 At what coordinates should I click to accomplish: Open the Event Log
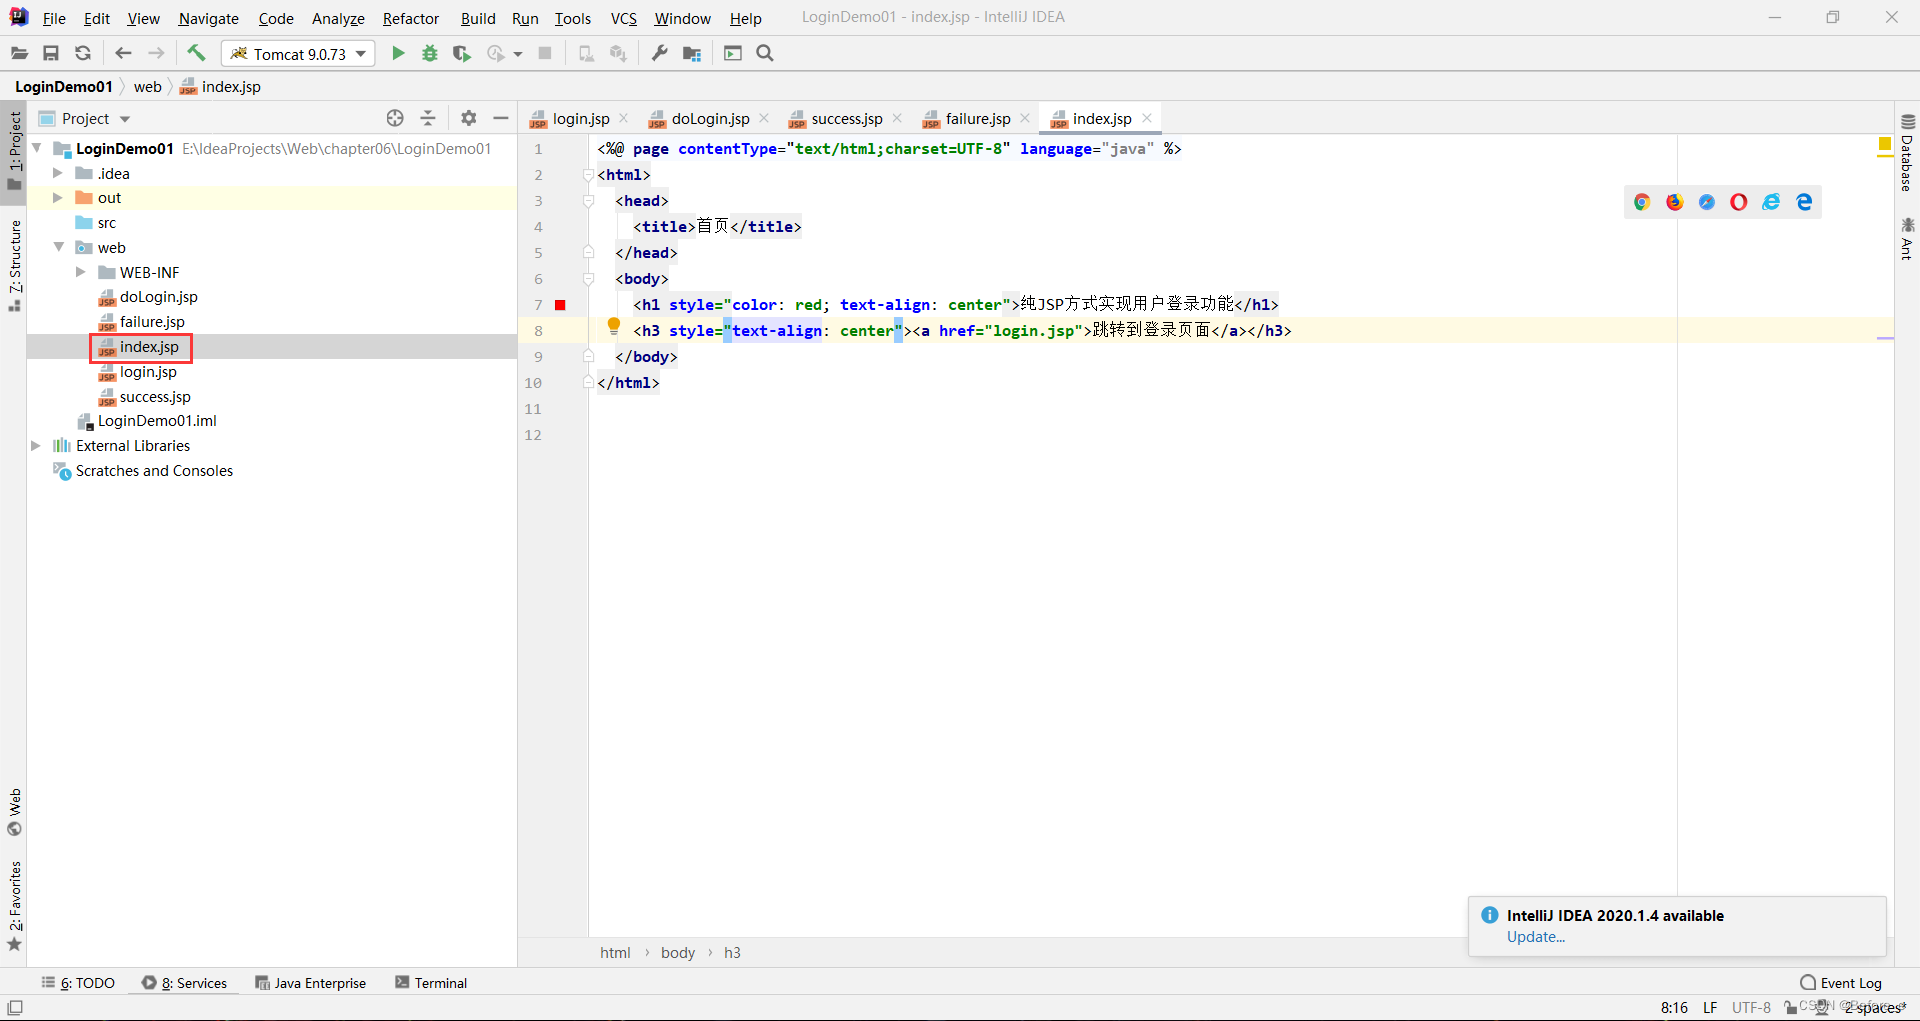pyautogui.click(x=1841, y=983)
